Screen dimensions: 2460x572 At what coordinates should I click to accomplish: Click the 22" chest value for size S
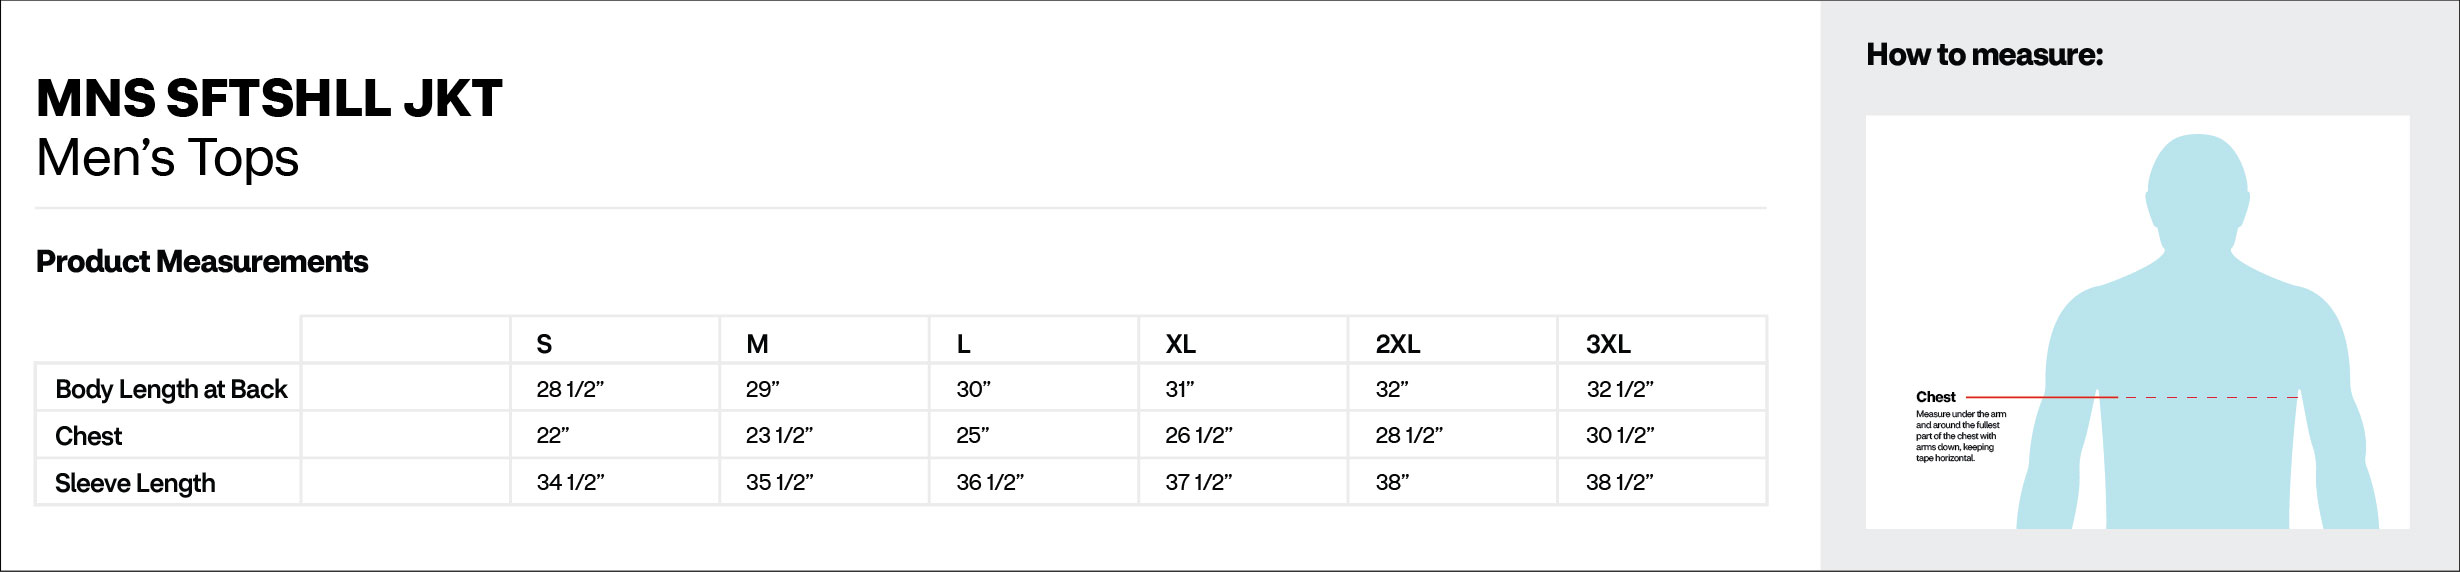553,436
